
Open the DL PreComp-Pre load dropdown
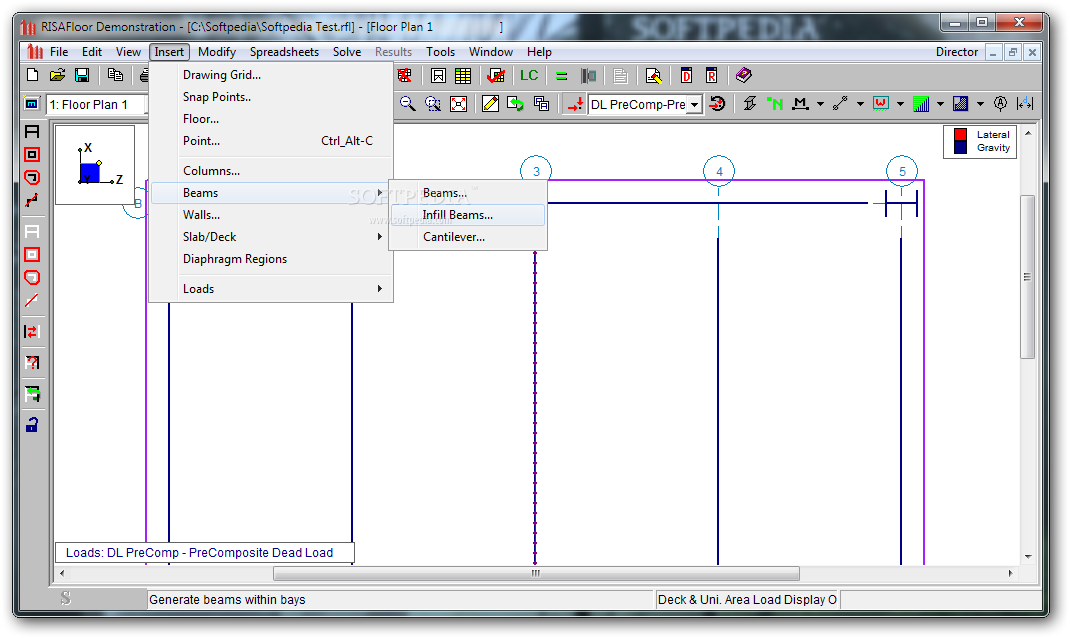click(695, 104)
